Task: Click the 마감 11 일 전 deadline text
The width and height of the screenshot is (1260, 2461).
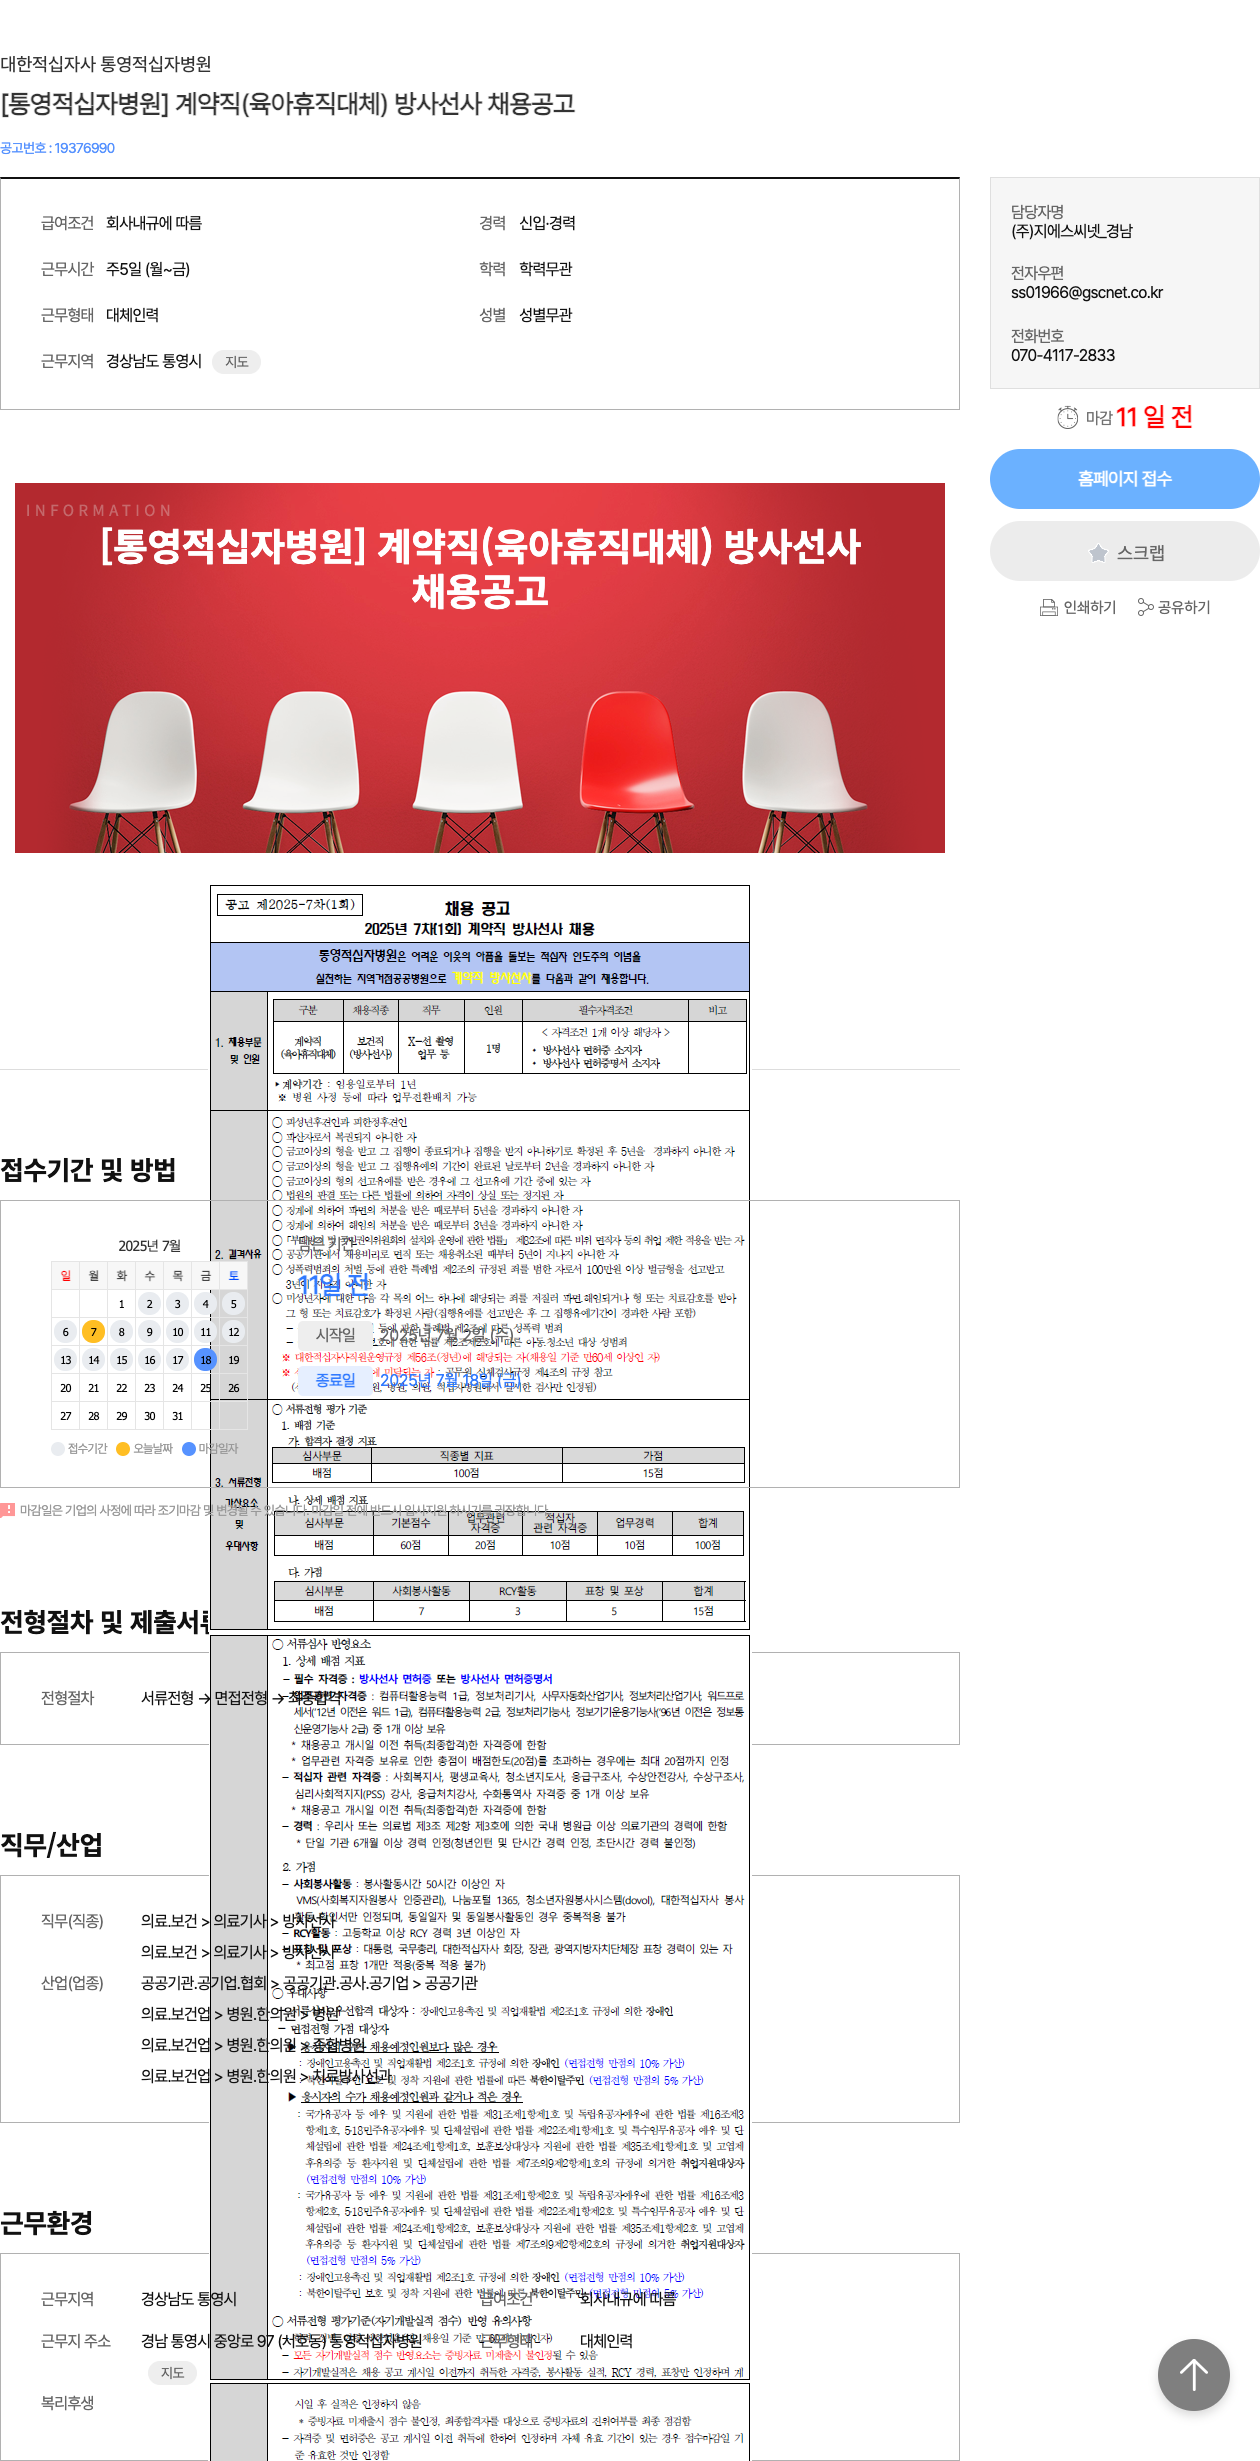Action: 1139,417
